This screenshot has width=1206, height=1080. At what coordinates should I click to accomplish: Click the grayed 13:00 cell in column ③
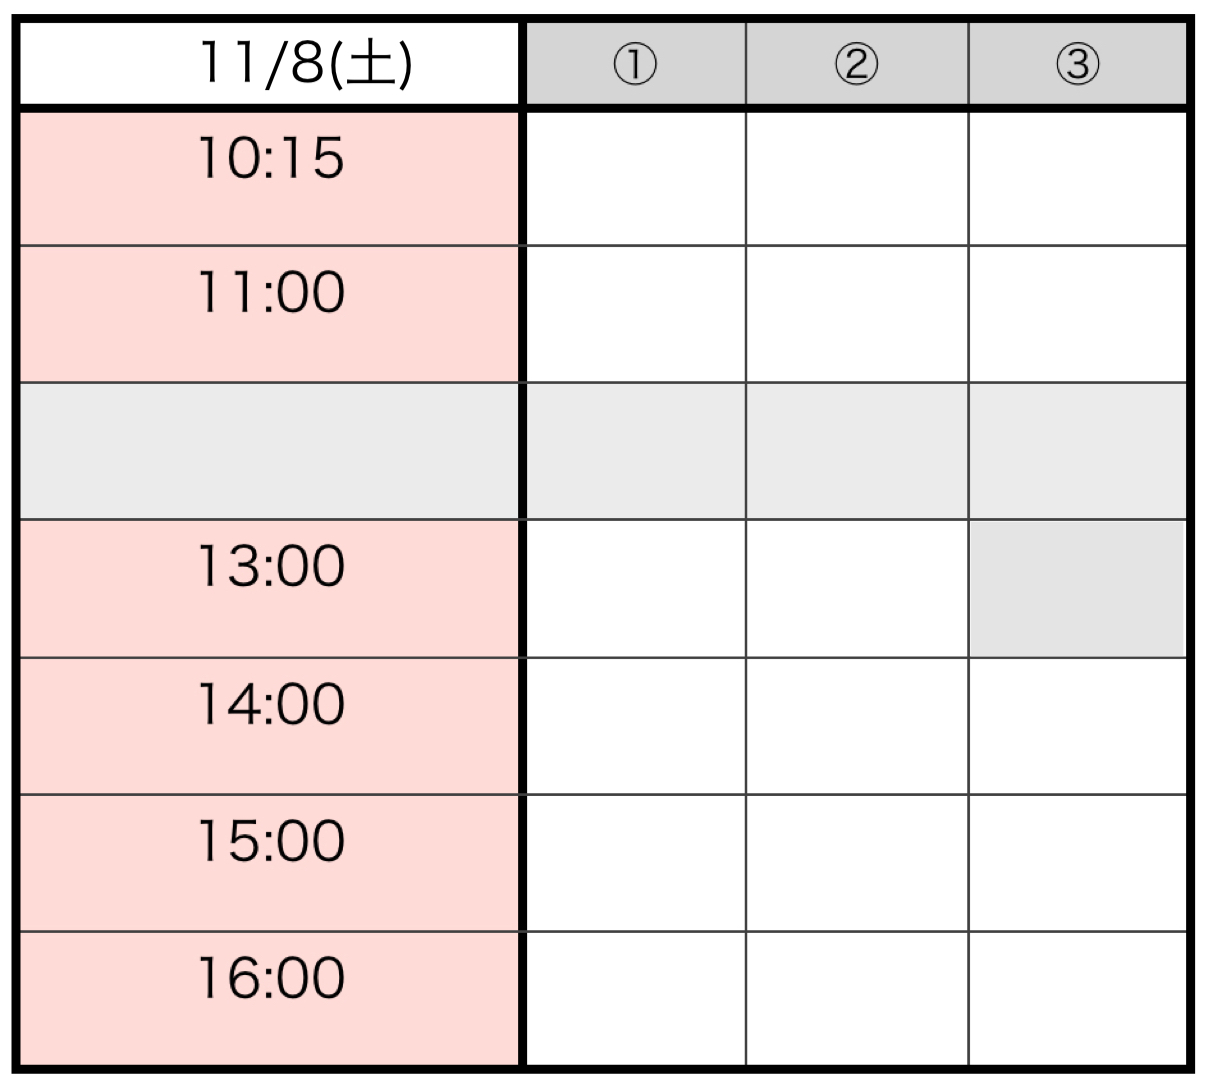pyautogui.click(x=1077, y=588)
